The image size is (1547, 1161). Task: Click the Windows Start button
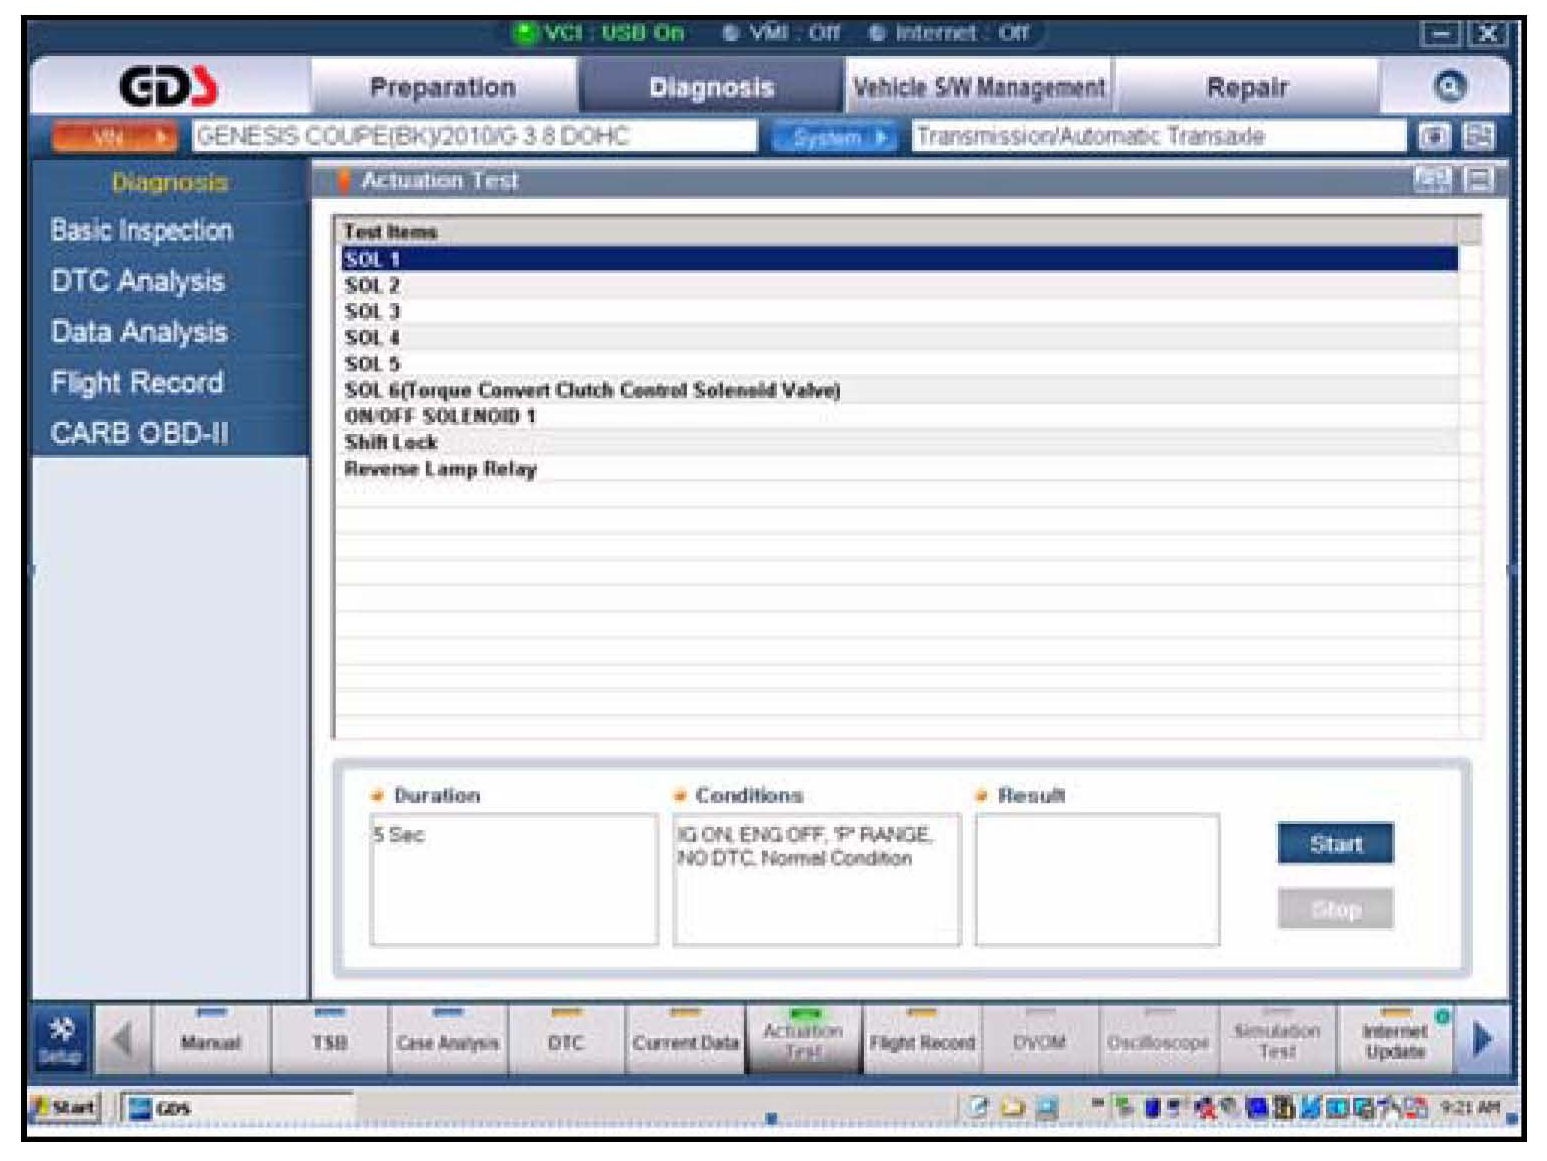pos(66,1107)
